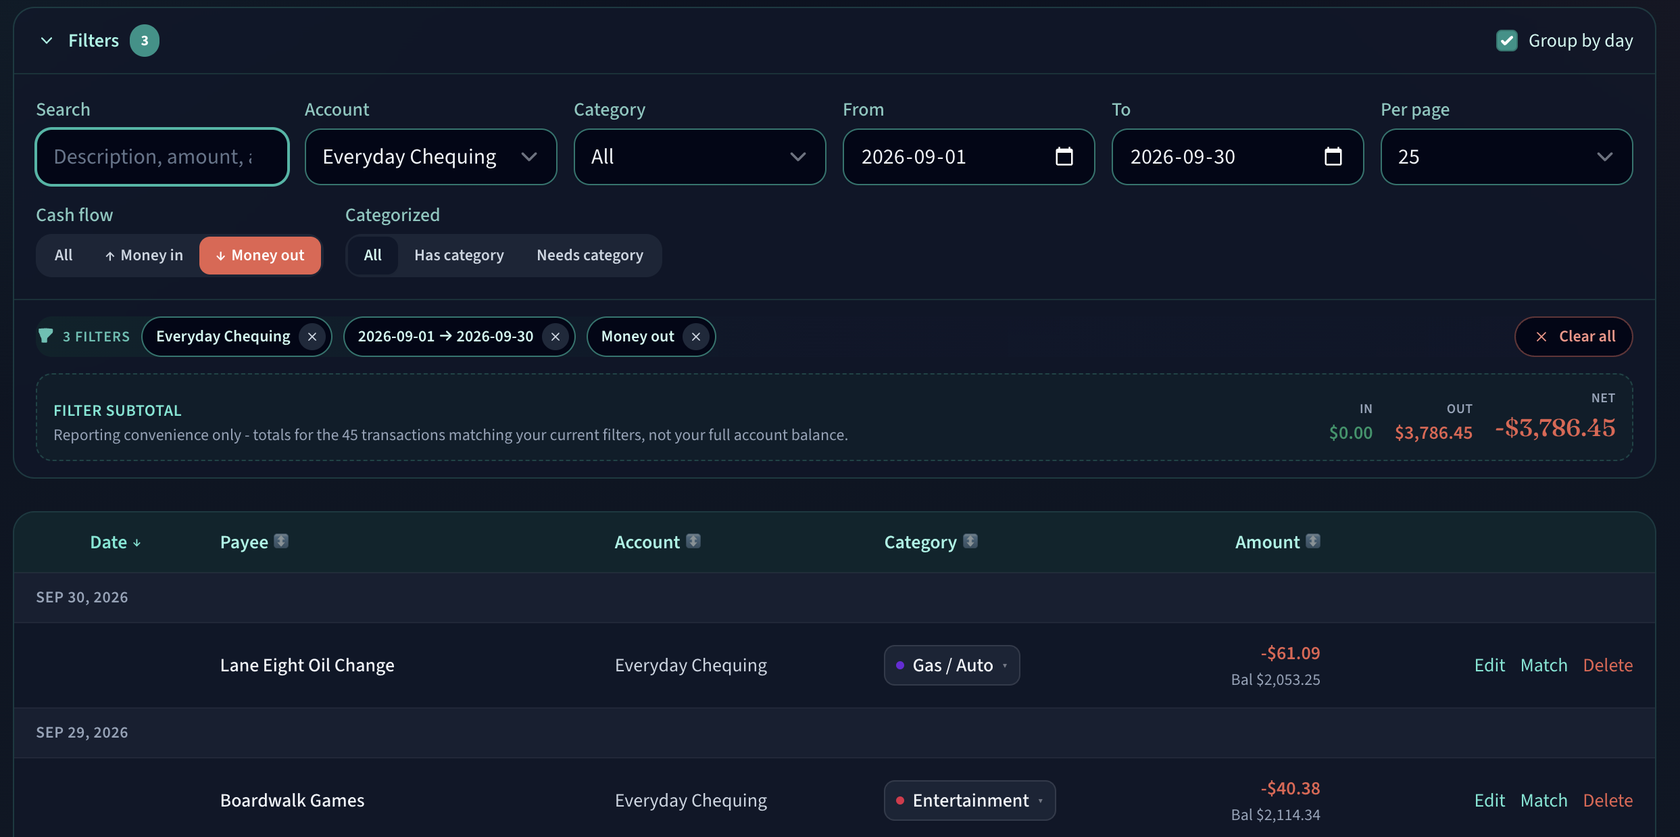Click the Clear all button
Viewport: 1680px width, 837px height.
pyautogui.click(x=1574, y=337)
